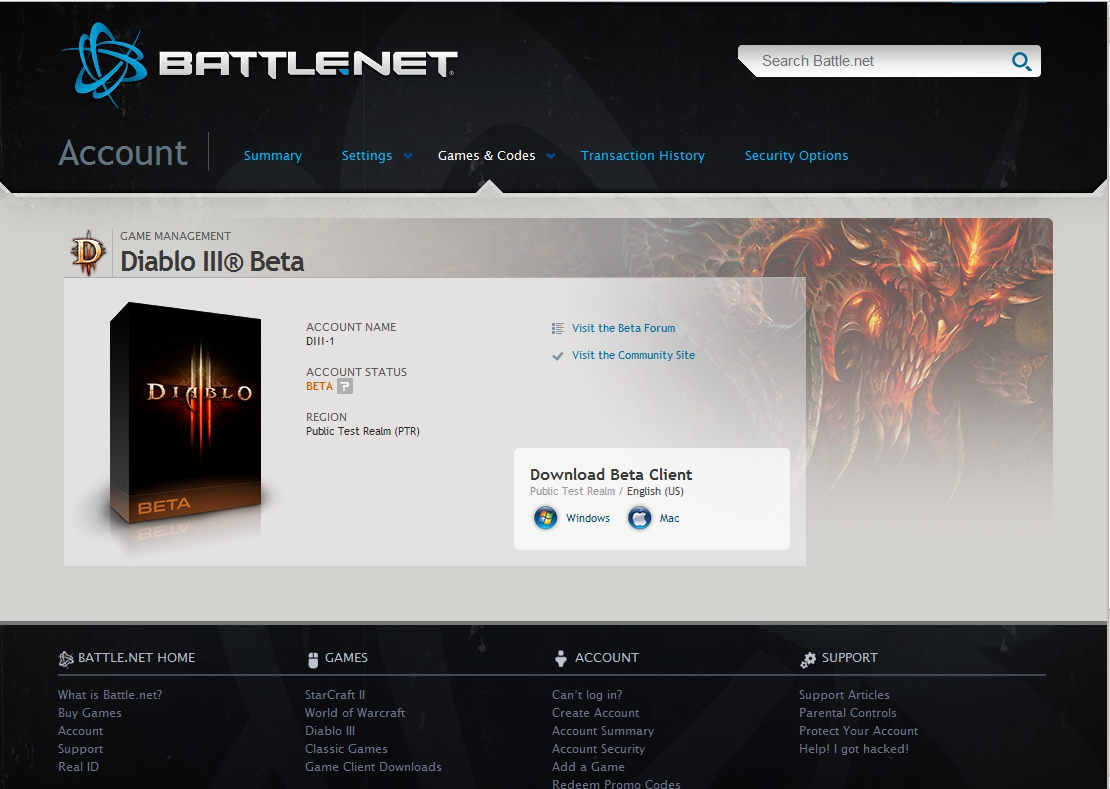1110x789 pixels.
Task: Download the Windows beta client
Action: (x=588, y=518)
